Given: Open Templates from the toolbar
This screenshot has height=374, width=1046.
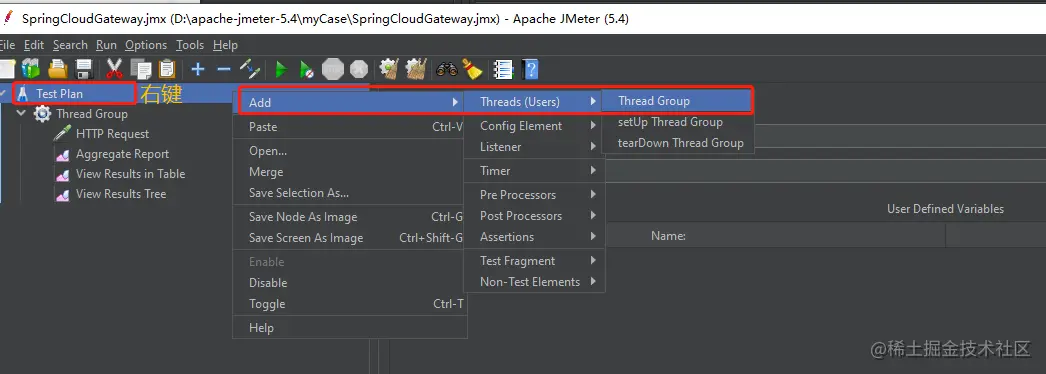Looking at the screenshot, I should click(31, 69).
